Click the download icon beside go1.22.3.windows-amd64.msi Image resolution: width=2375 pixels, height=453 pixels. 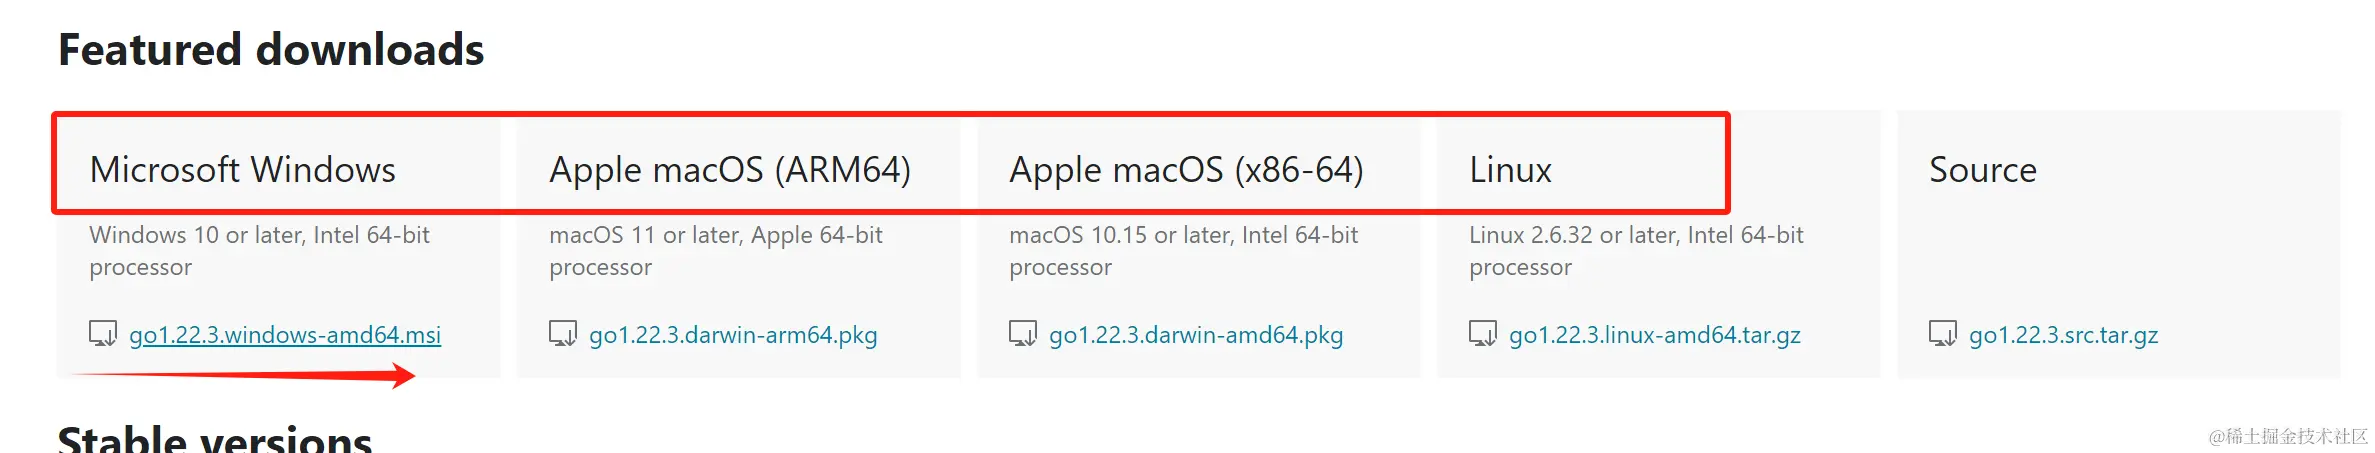point(103,333)
